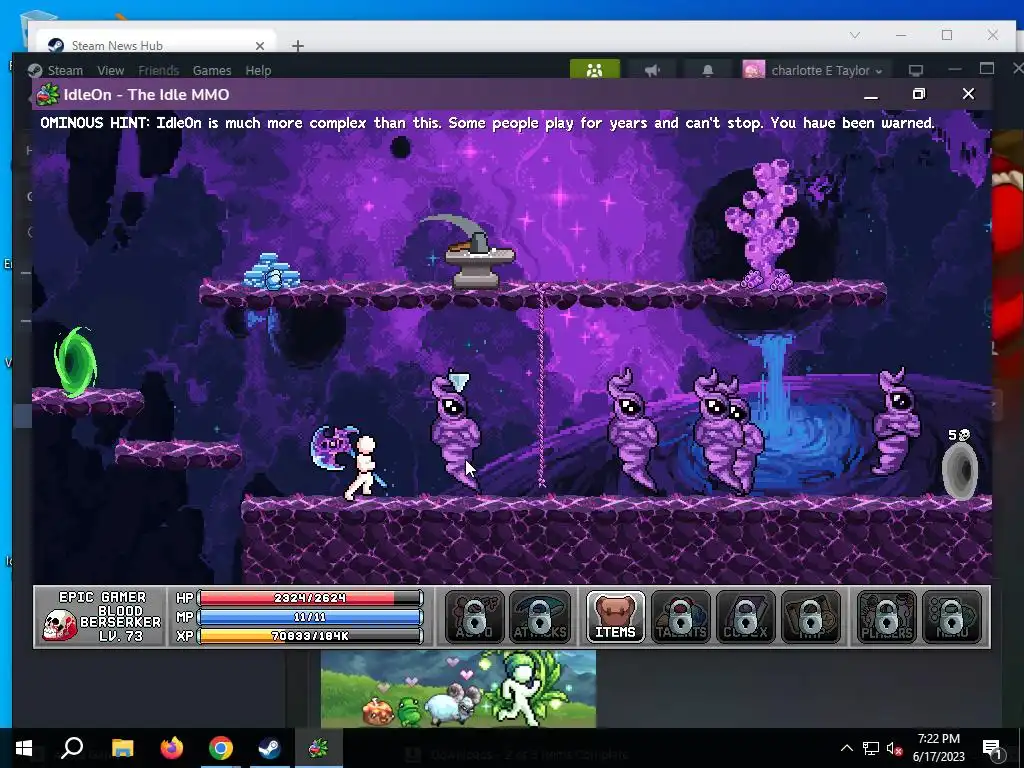
Task: Click the far right purple worm monster
Action: pos(897,421)
